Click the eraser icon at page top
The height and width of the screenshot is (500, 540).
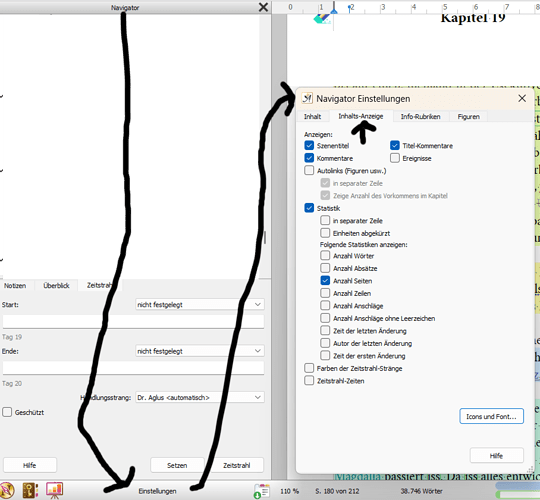(322, 19)
